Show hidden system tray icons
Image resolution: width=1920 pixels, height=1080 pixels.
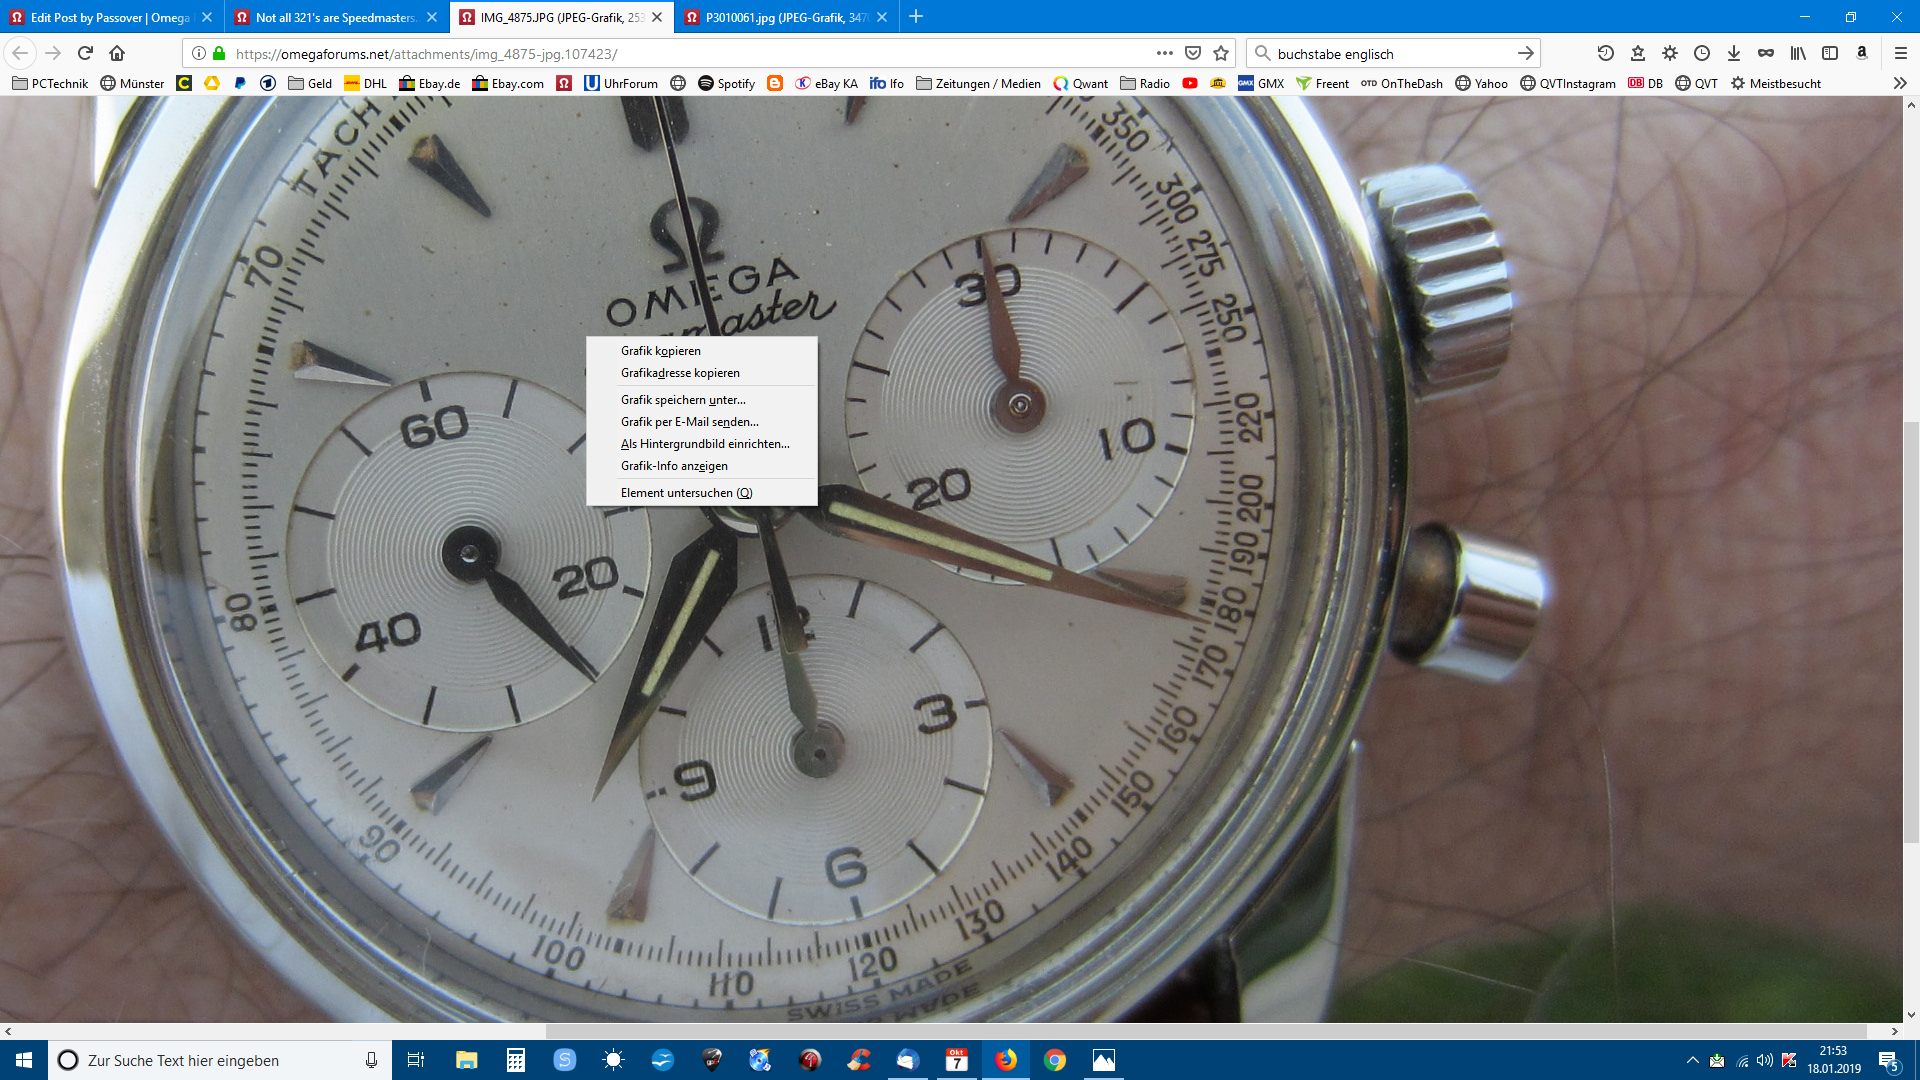click(1692, 1060)
